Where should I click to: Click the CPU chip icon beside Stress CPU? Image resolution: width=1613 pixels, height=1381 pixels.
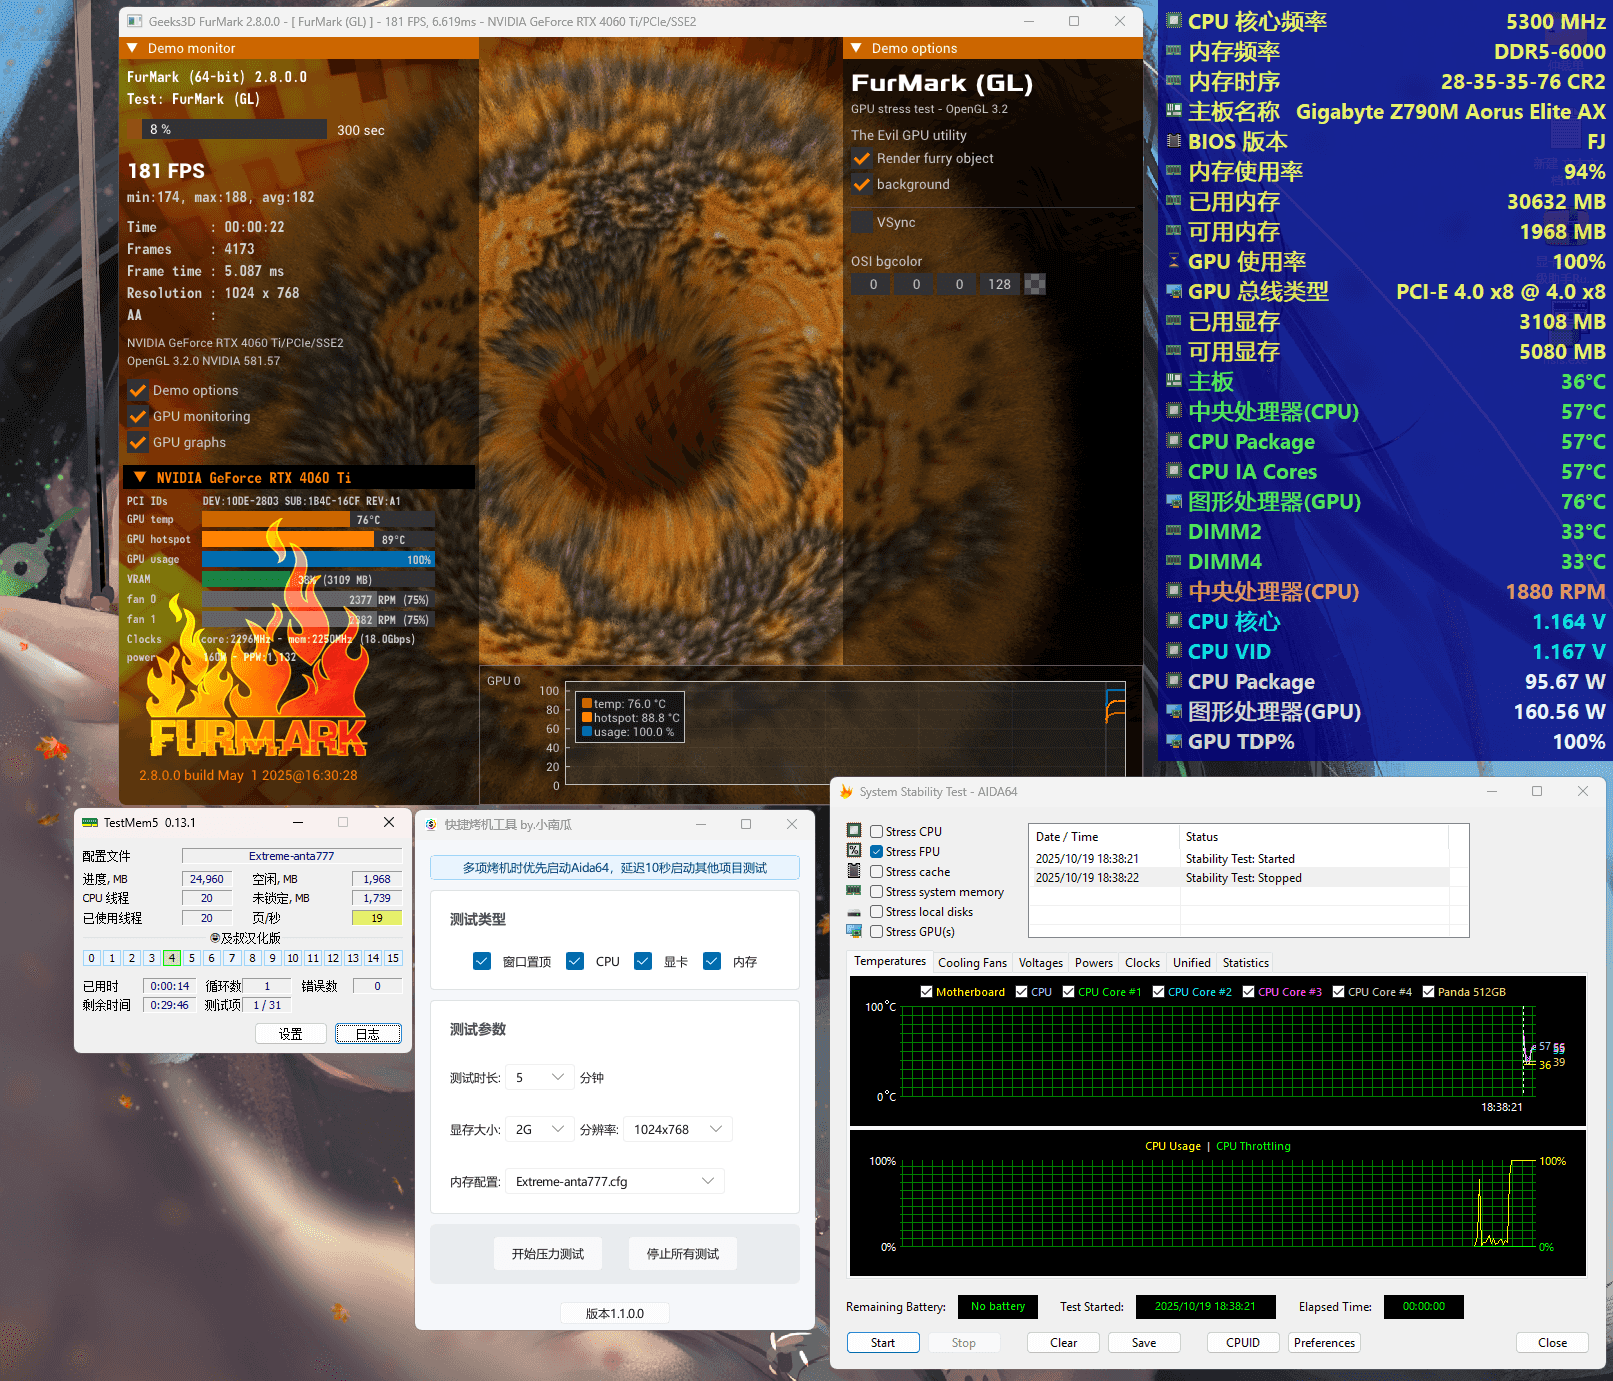coord(854,831)
